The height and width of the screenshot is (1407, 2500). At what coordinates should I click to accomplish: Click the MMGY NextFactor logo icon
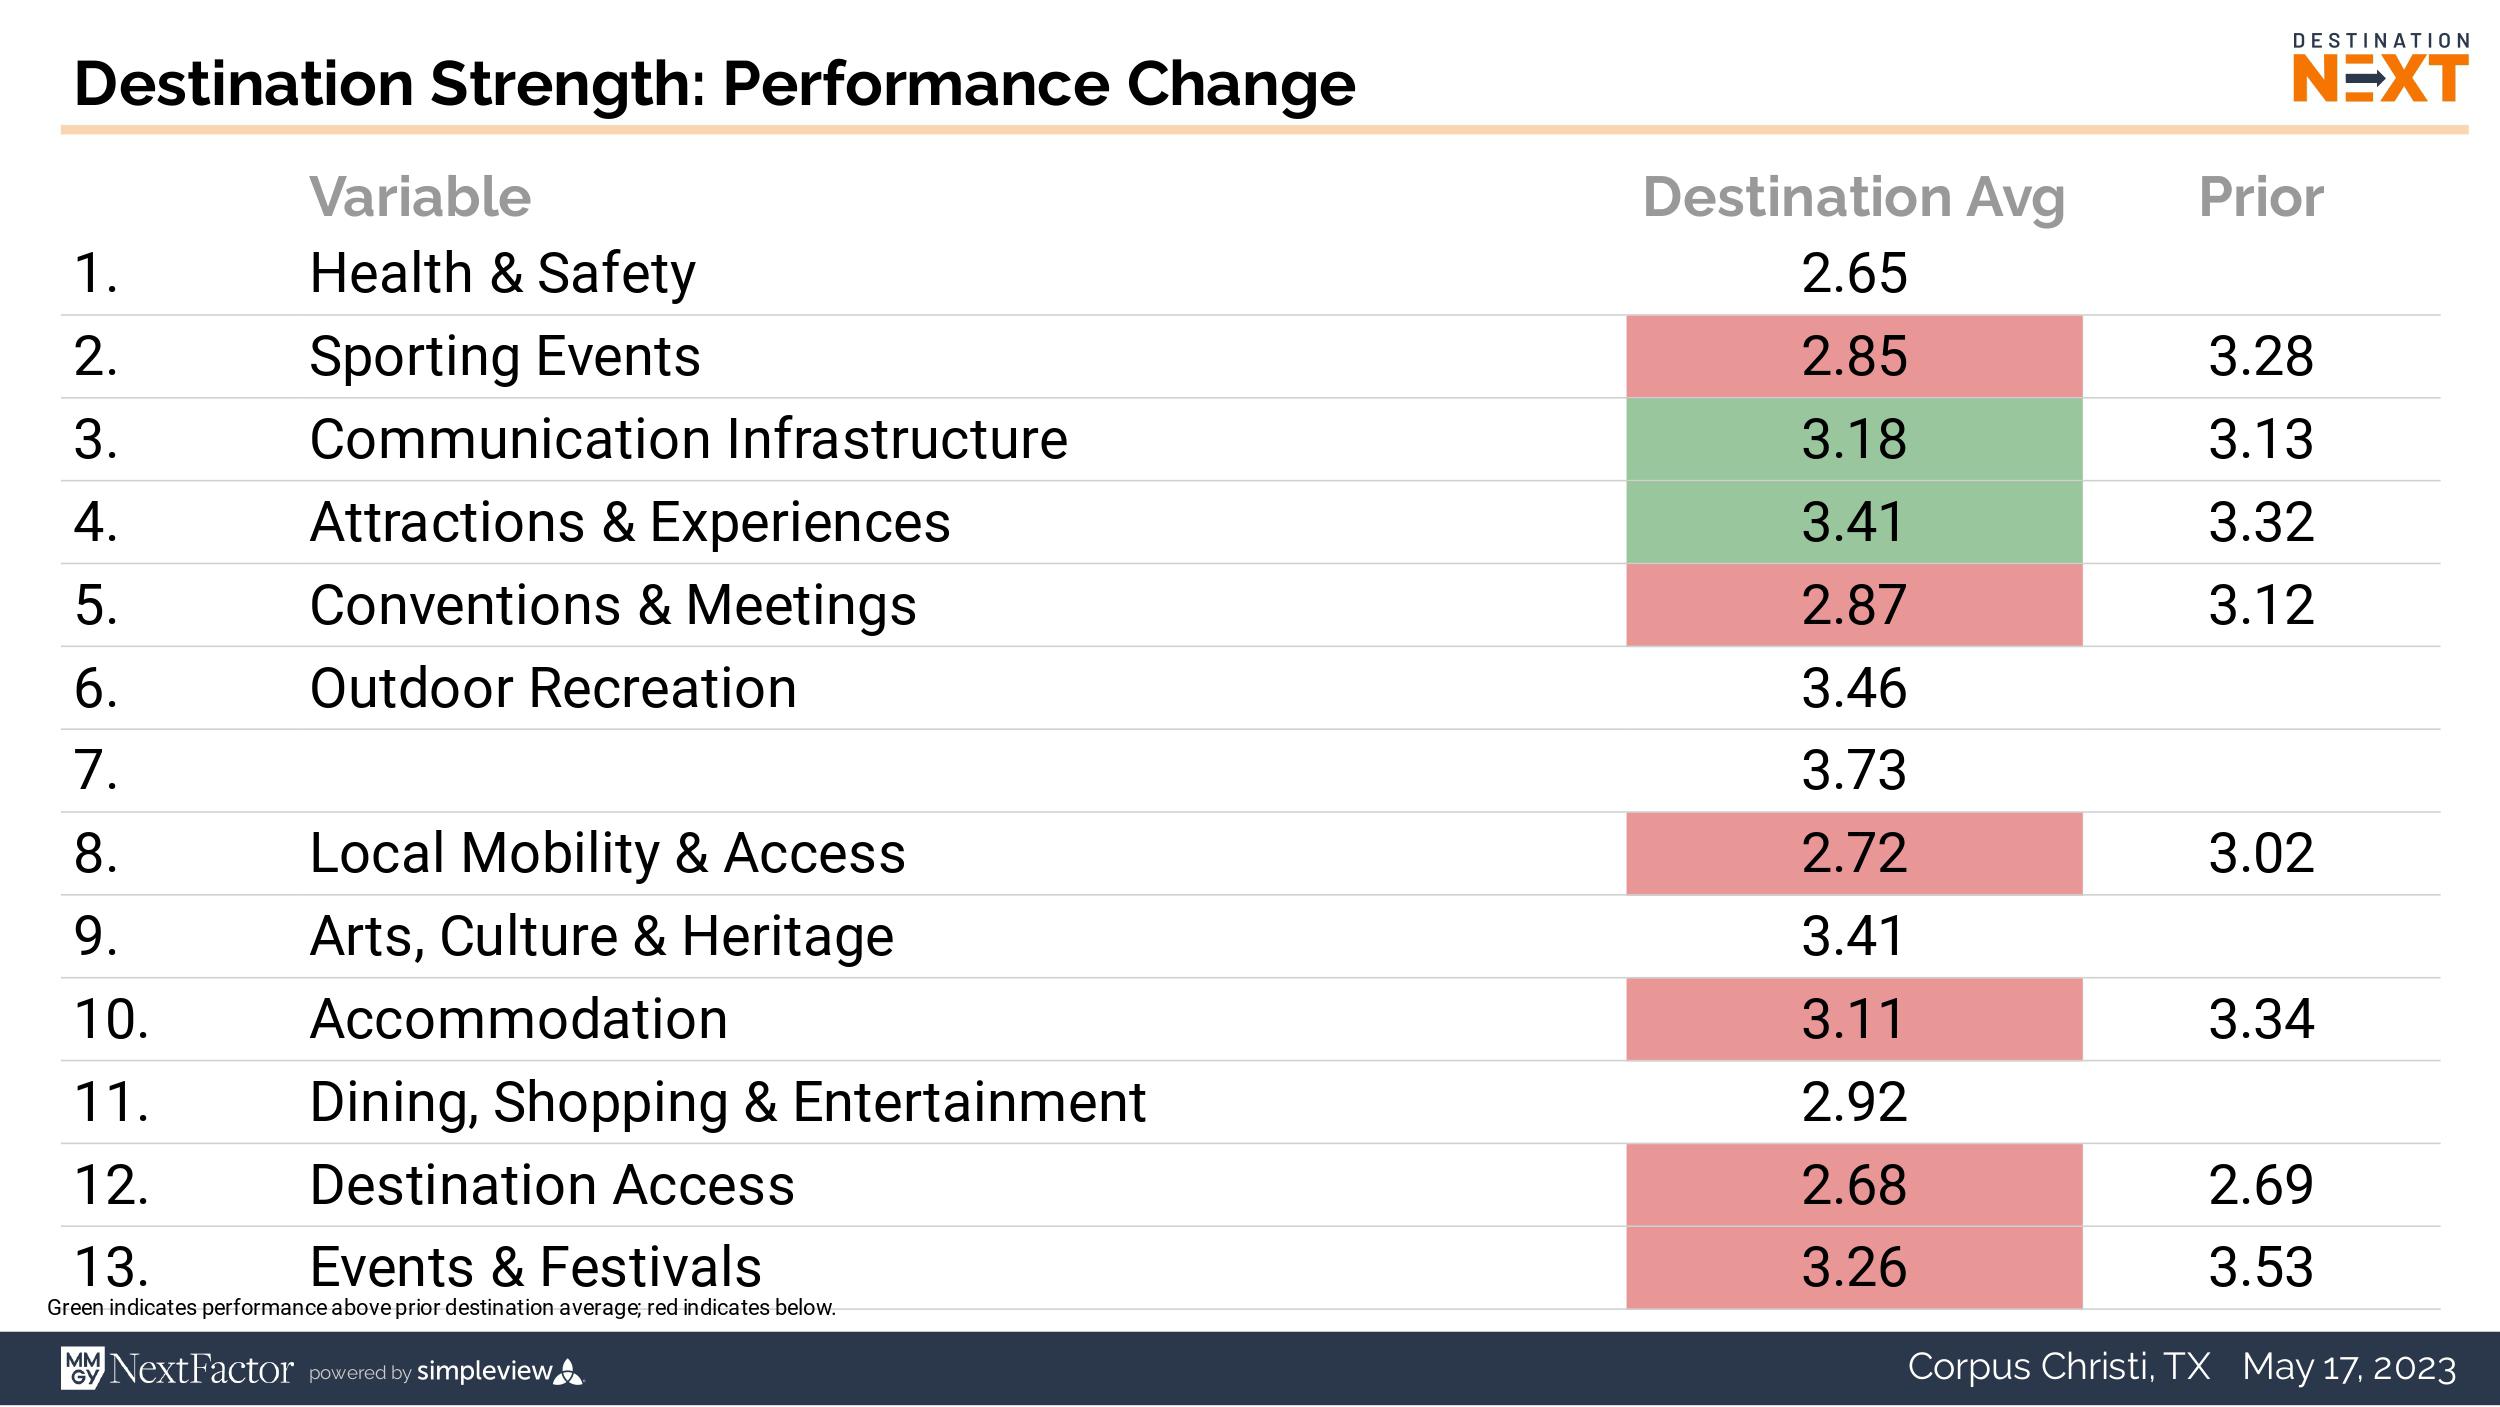[x=81, y=1367]
